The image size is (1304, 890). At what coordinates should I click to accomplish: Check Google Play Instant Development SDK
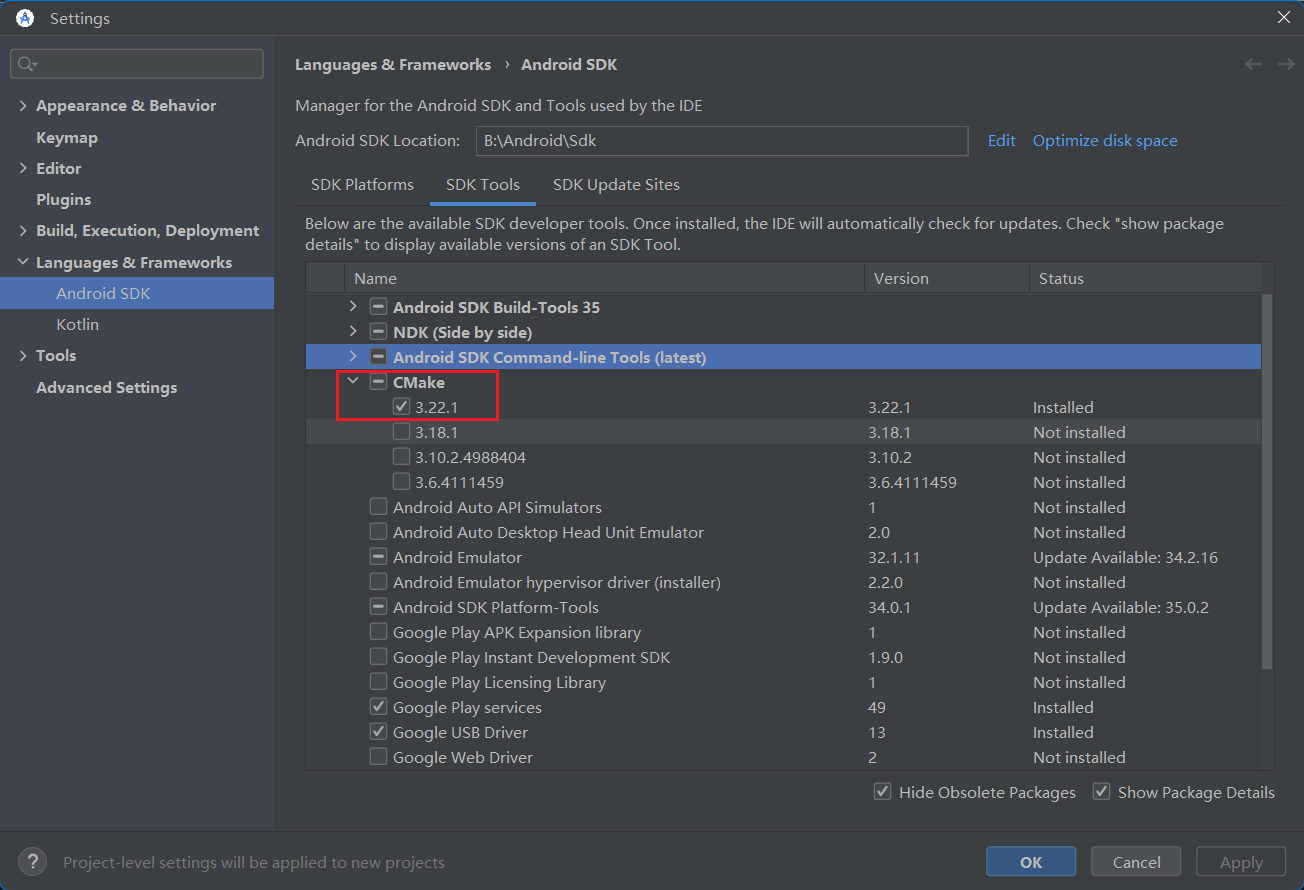coord(378,657)
